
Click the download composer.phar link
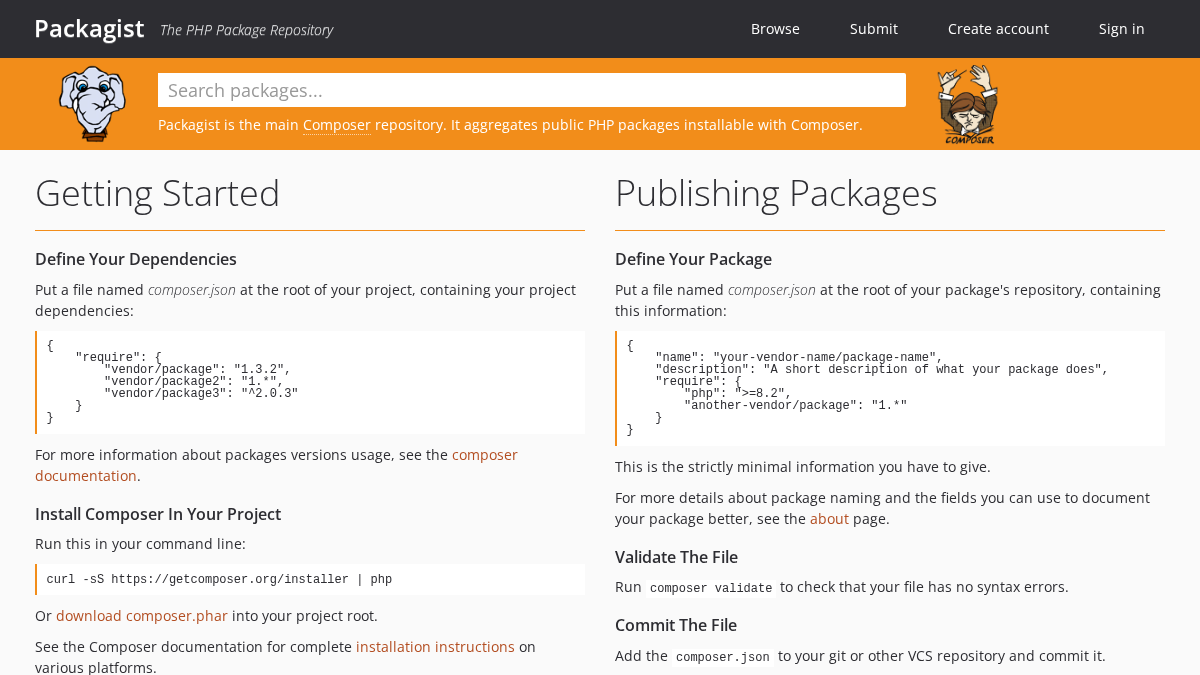(x=142, y=616)
